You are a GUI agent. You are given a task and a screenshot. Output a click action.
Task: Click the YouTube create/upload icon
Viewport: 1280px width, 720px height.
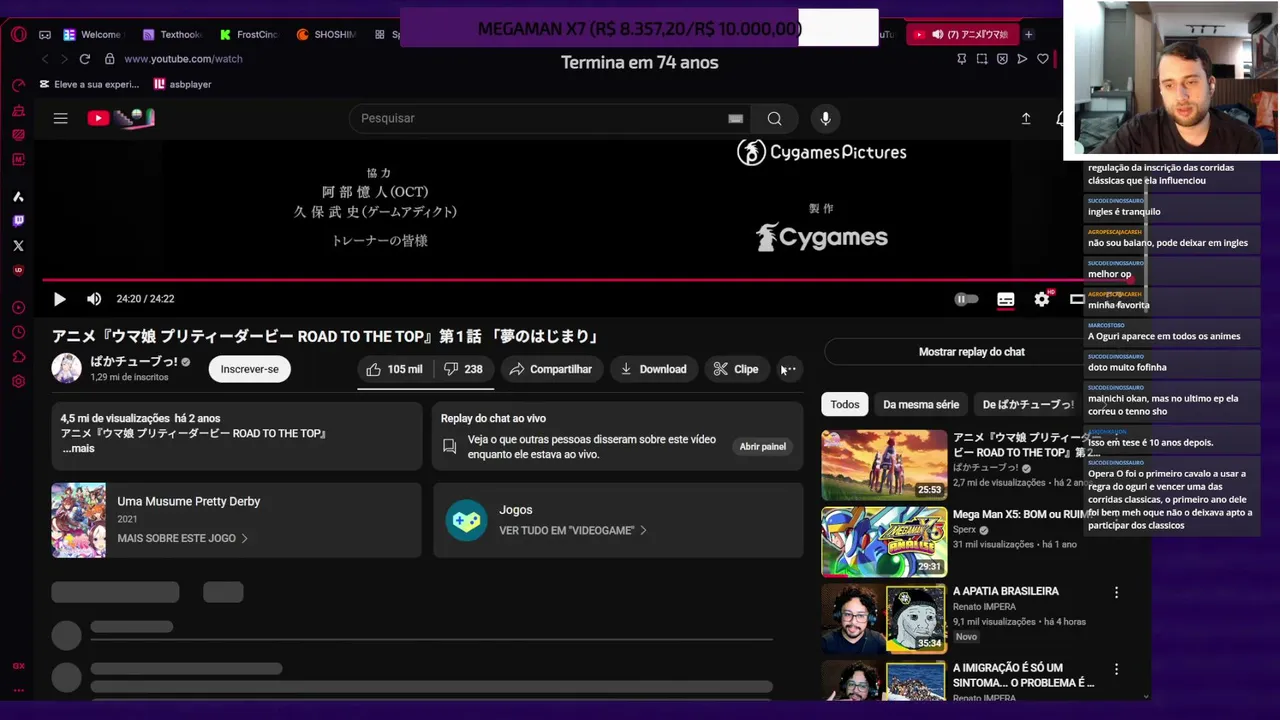pos(1026,118)
